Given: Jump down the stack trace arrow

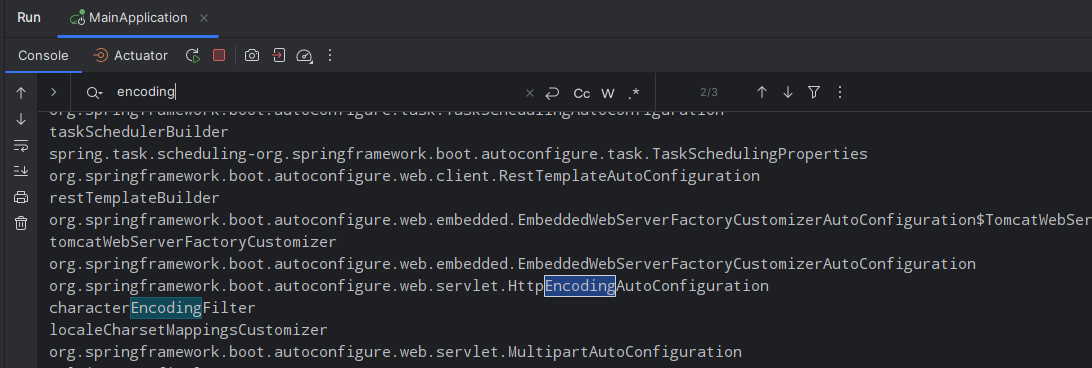Looking at the screenshot, I should click(x=21, y=119).
